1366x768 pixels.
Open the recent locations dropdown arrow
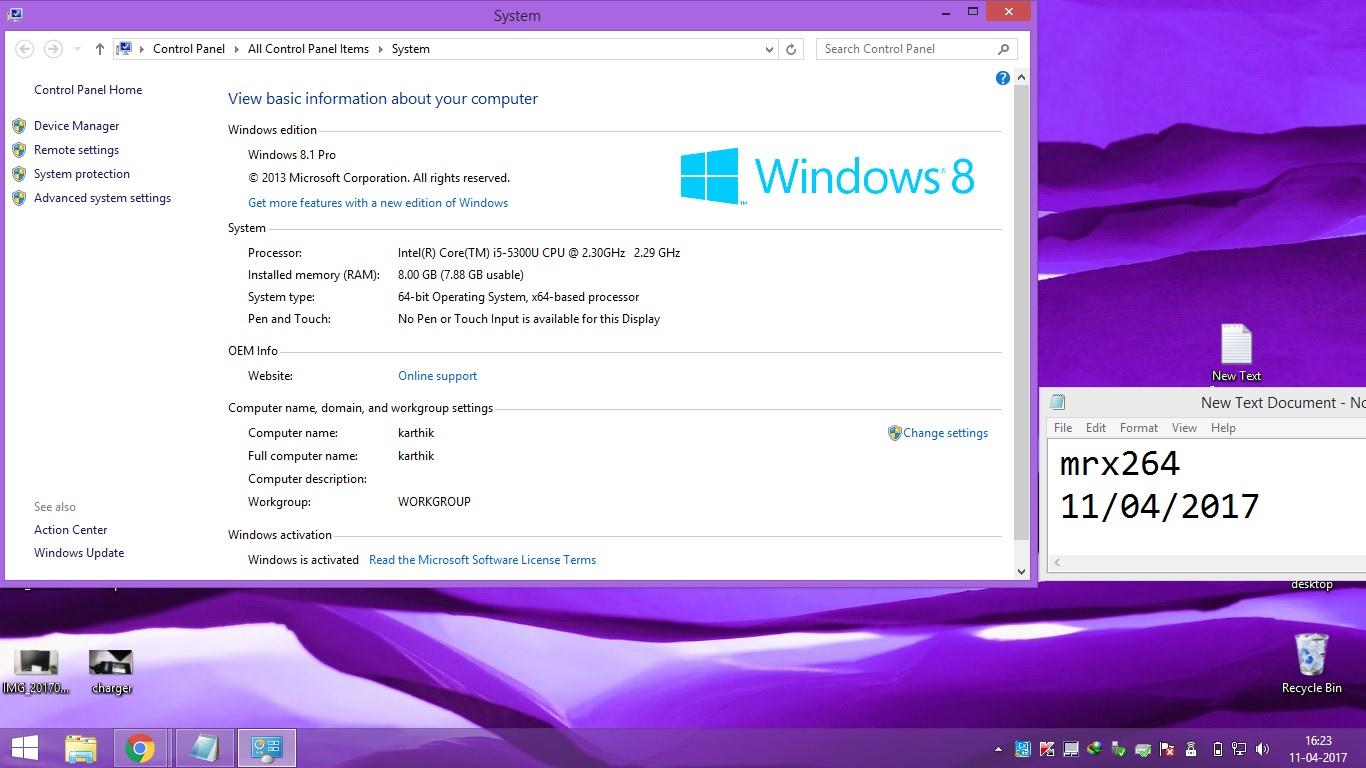click(x=75, y=49)
